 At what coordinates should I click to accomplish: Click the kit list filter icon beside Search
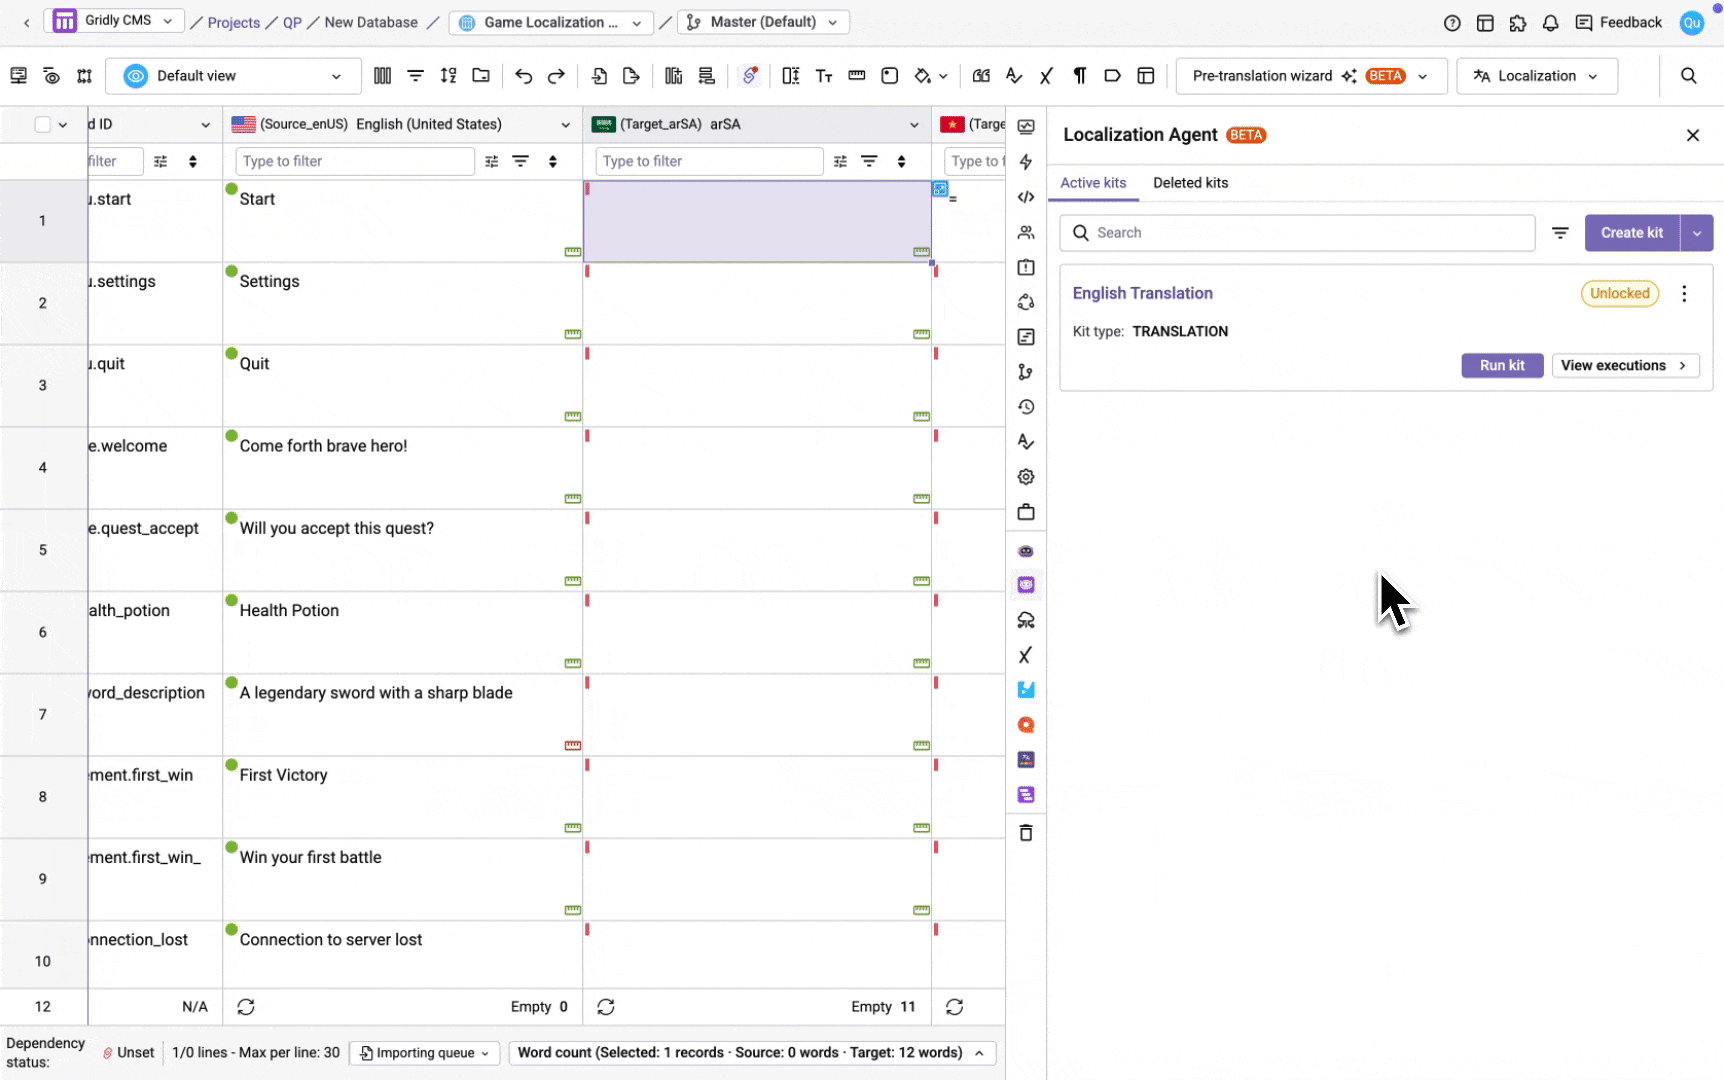point(1560,233)
